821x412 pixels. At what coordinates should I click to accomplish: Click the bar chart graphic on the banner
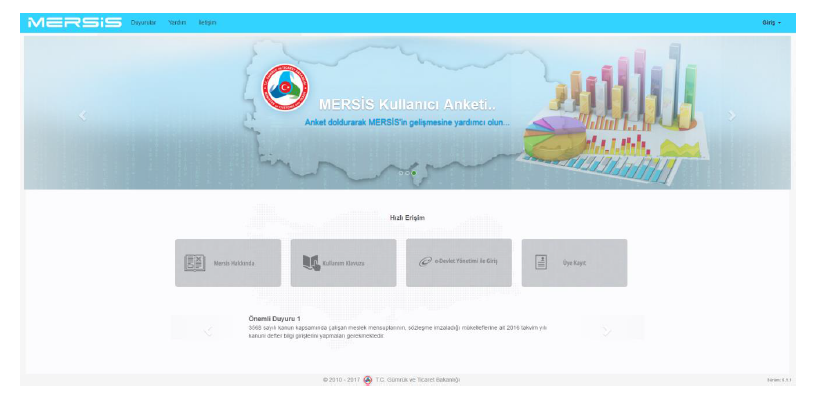[628, 86]
